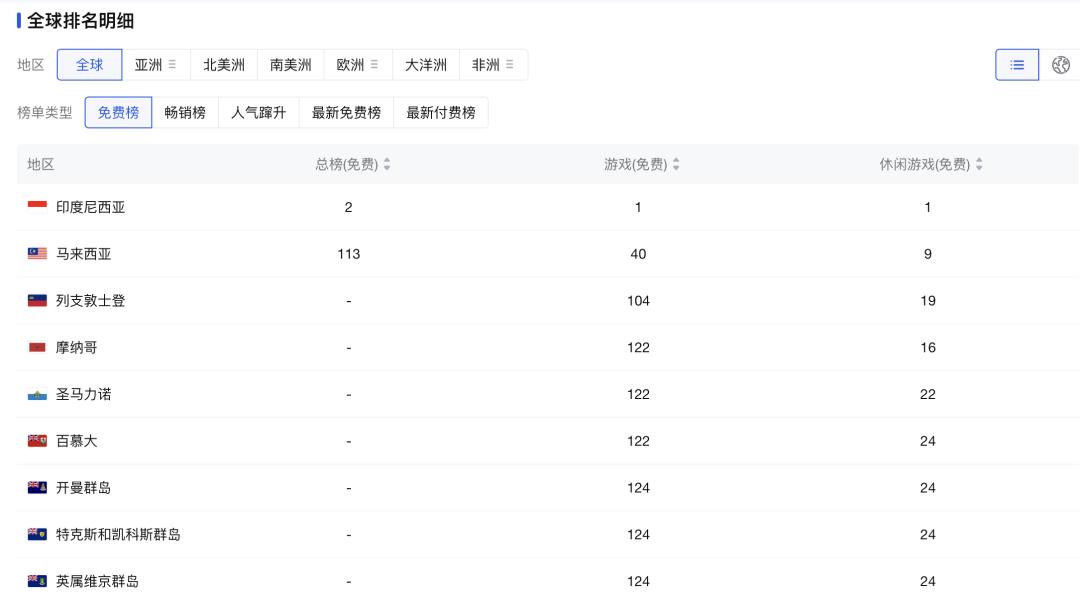Click 地区 column header
1080x599 pixels.
coord(41,164)
